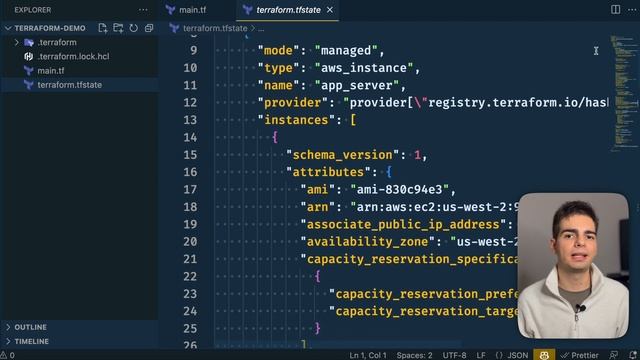Open the Explorer more actions menu
Viewport: 640px width, 360px height.
(x=143, y=10)
